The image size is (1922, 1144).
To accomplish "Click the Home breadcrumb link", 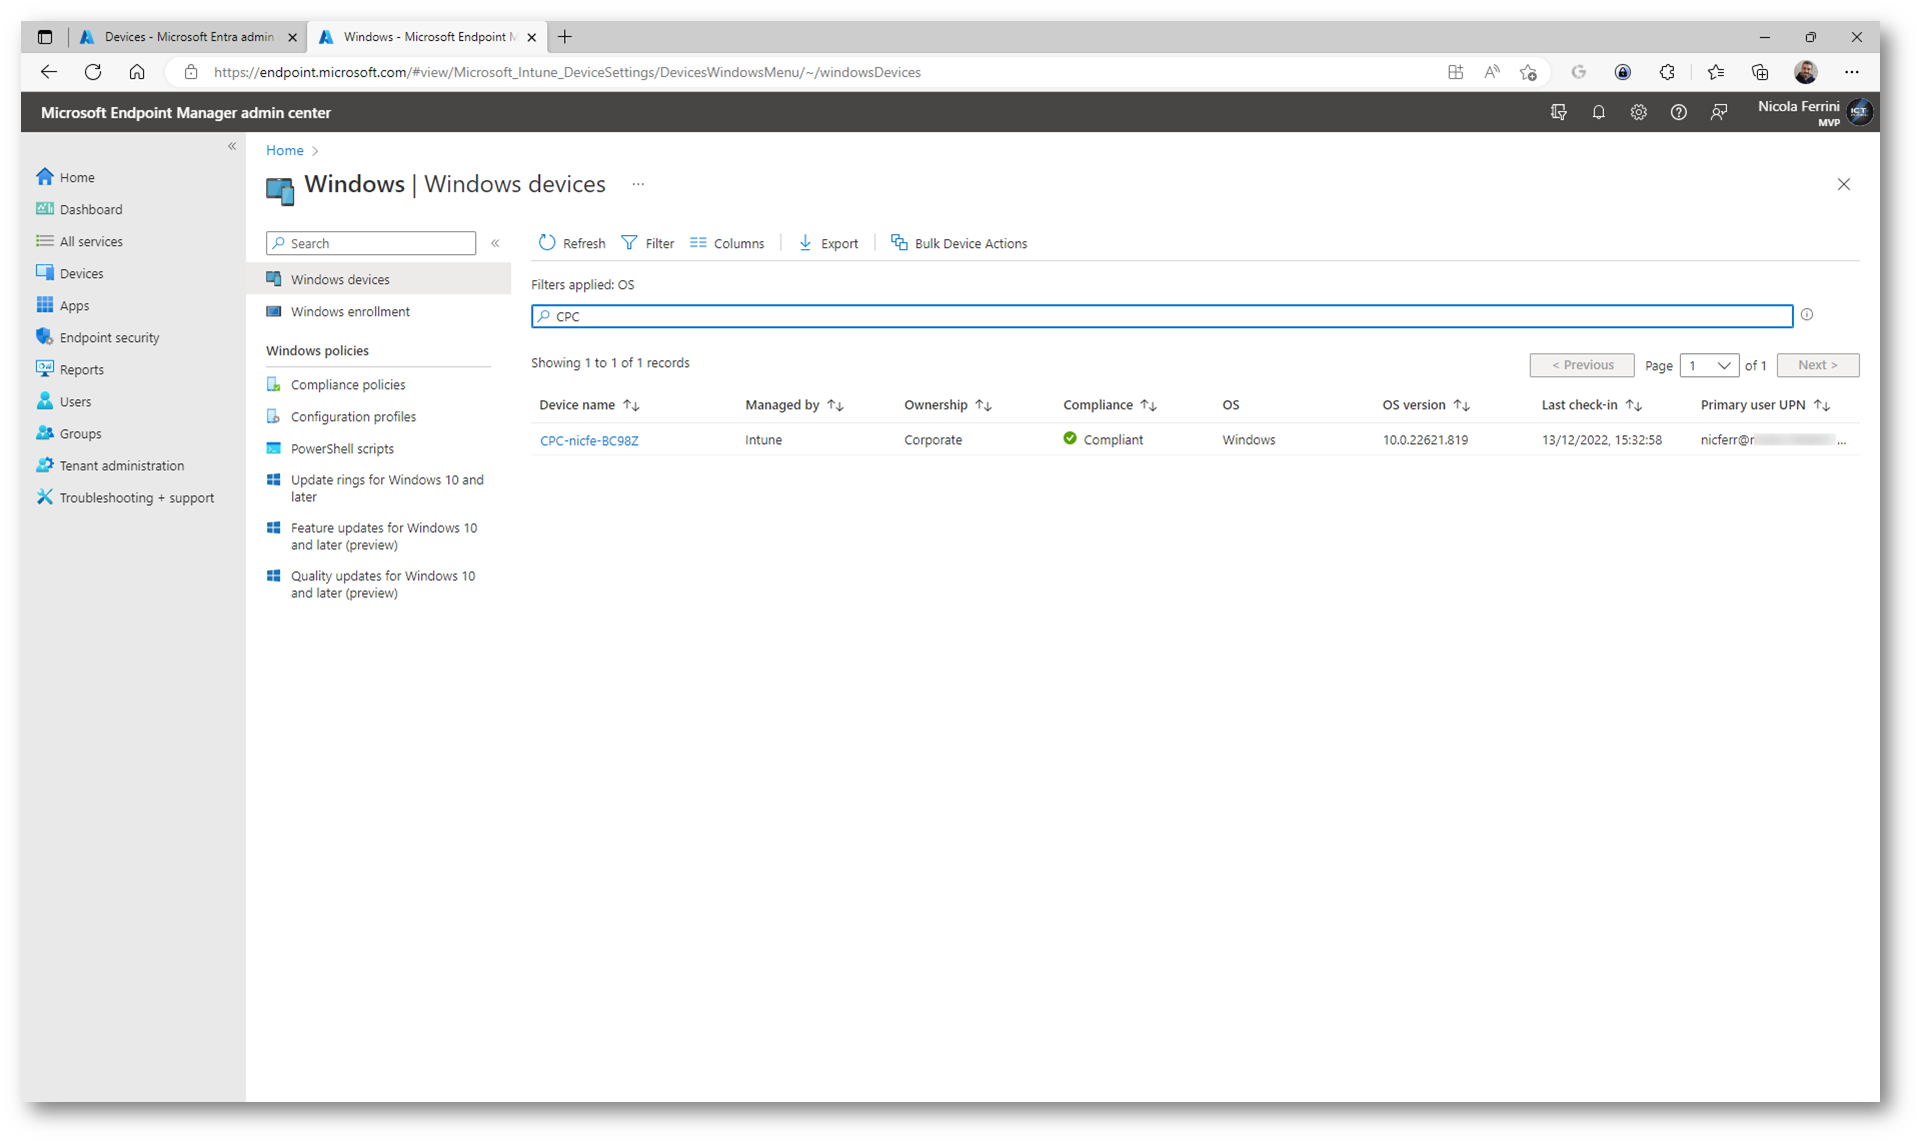I will point(284,151).
